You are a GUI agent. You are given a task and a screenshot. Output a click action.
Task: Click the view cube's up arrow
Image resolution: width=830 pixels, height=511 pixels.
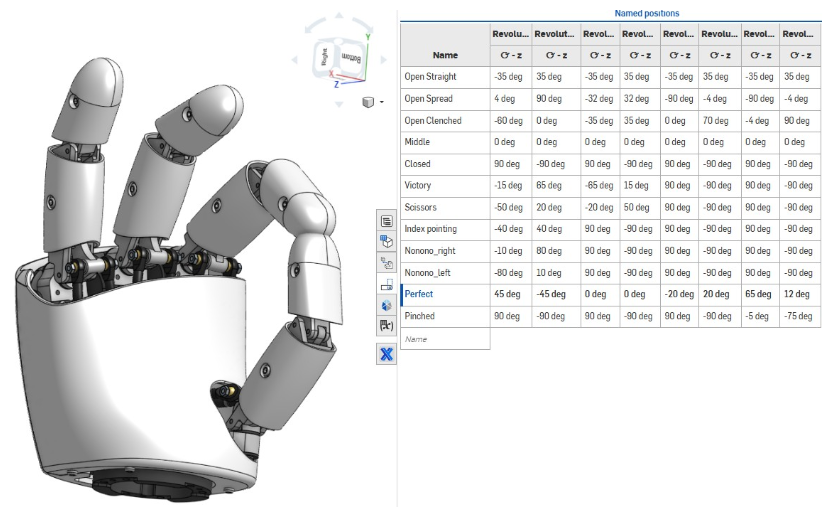coord(339,15)
